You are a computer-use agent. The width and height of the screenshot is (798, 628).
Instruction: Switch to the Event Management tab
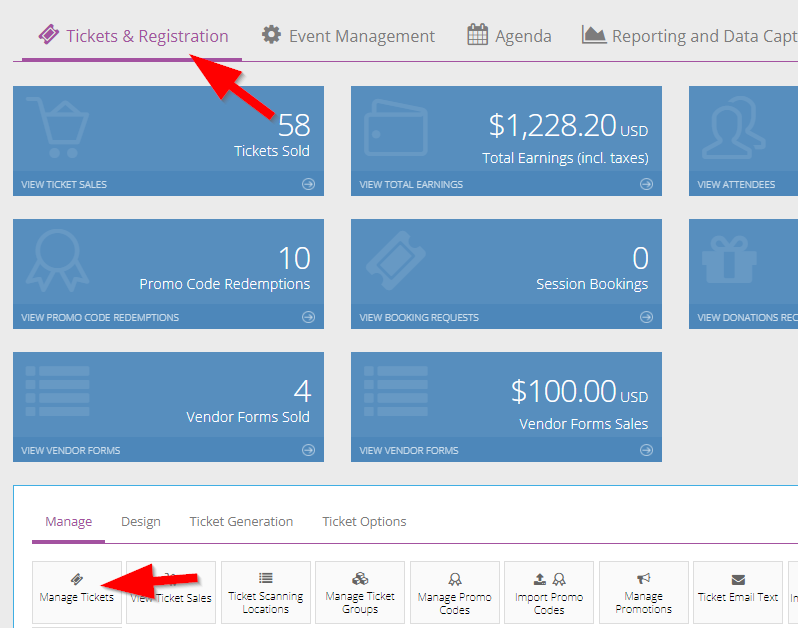(348, 36)
